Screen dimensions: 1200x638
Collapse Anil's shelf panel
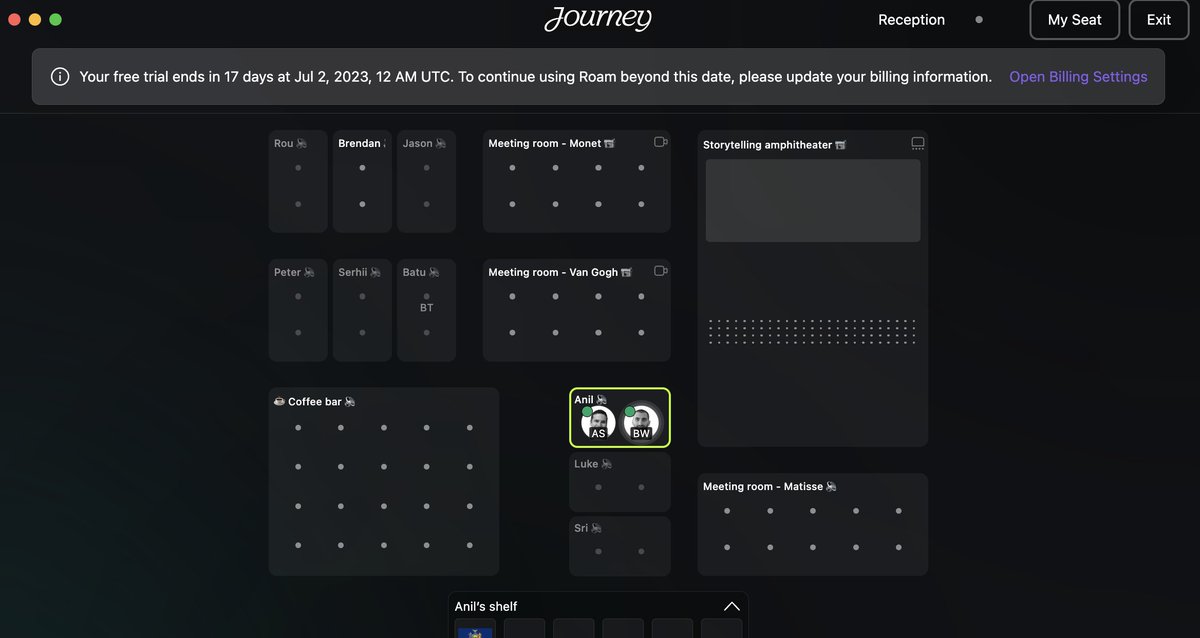click(731, 605)
